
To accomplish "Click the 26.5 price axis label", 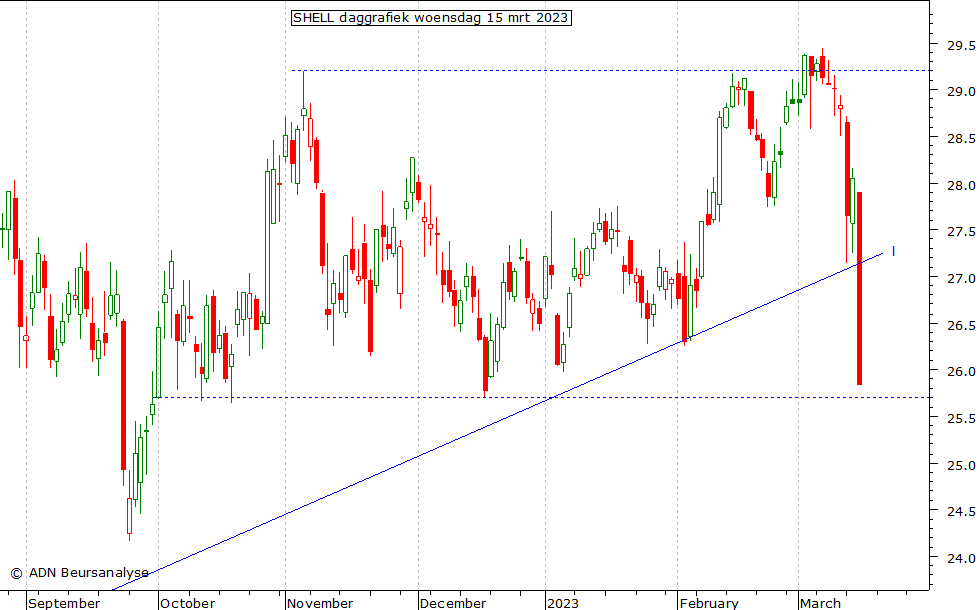I will 961,325.
